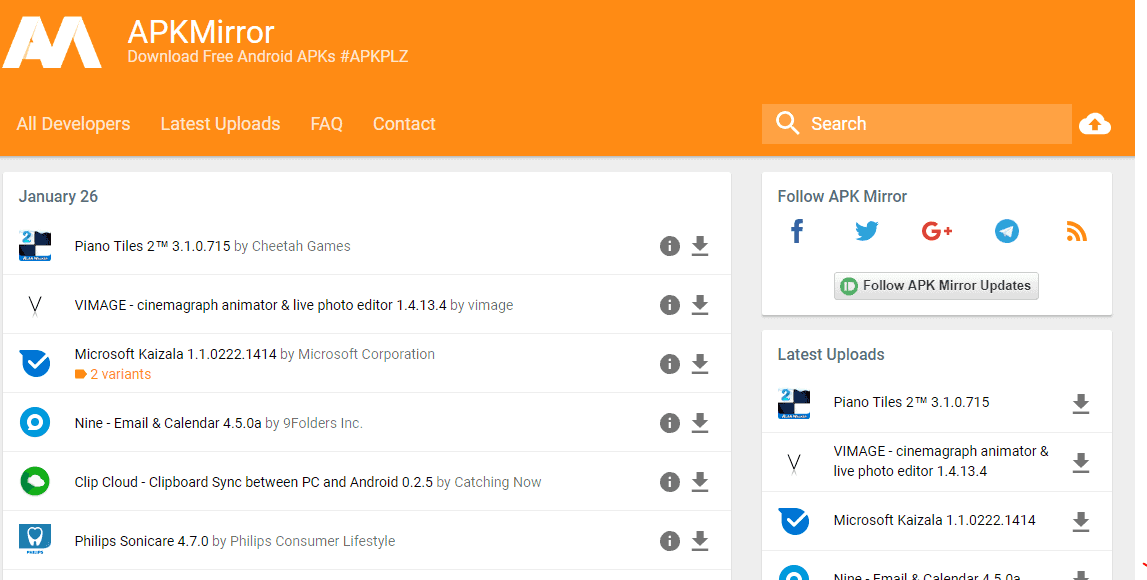Click inside the Search input field
1147x580 pixels.
[900, 123]
